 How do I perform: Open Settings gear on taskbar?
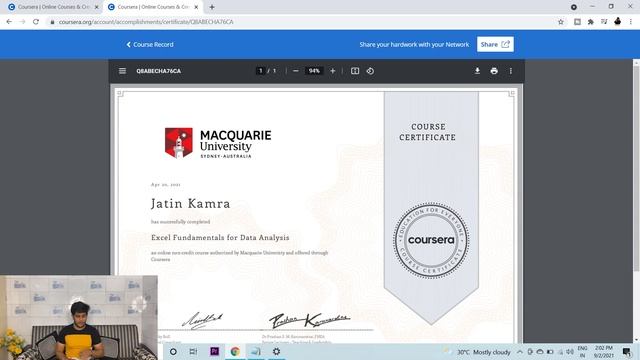coord(276,351)
